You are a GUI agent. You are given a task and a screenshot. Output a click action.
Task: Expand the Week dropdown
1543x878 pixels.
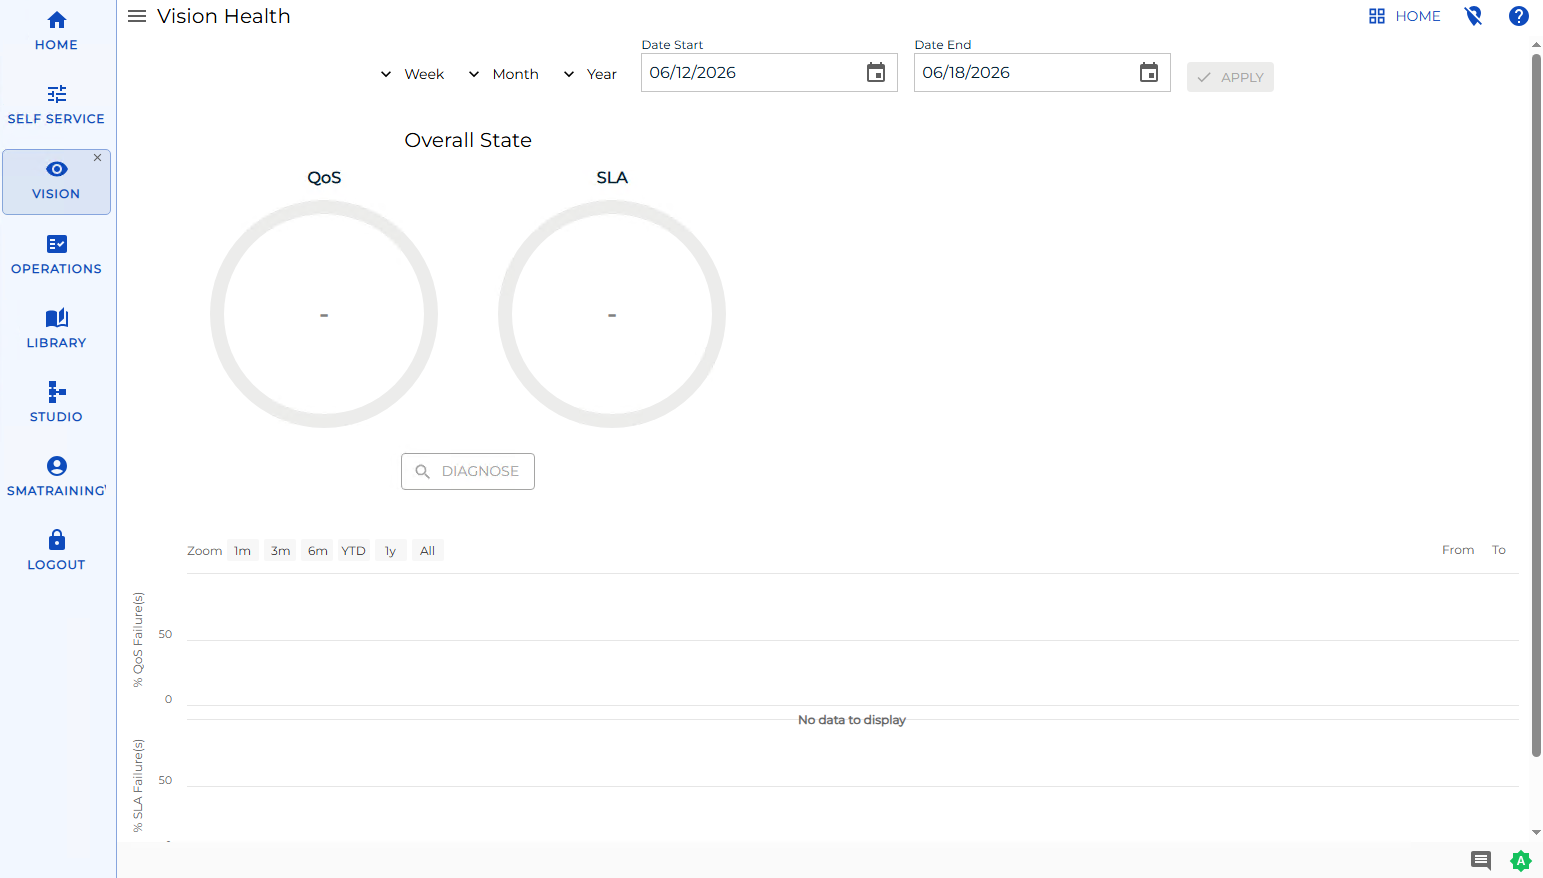coord(412,74)
